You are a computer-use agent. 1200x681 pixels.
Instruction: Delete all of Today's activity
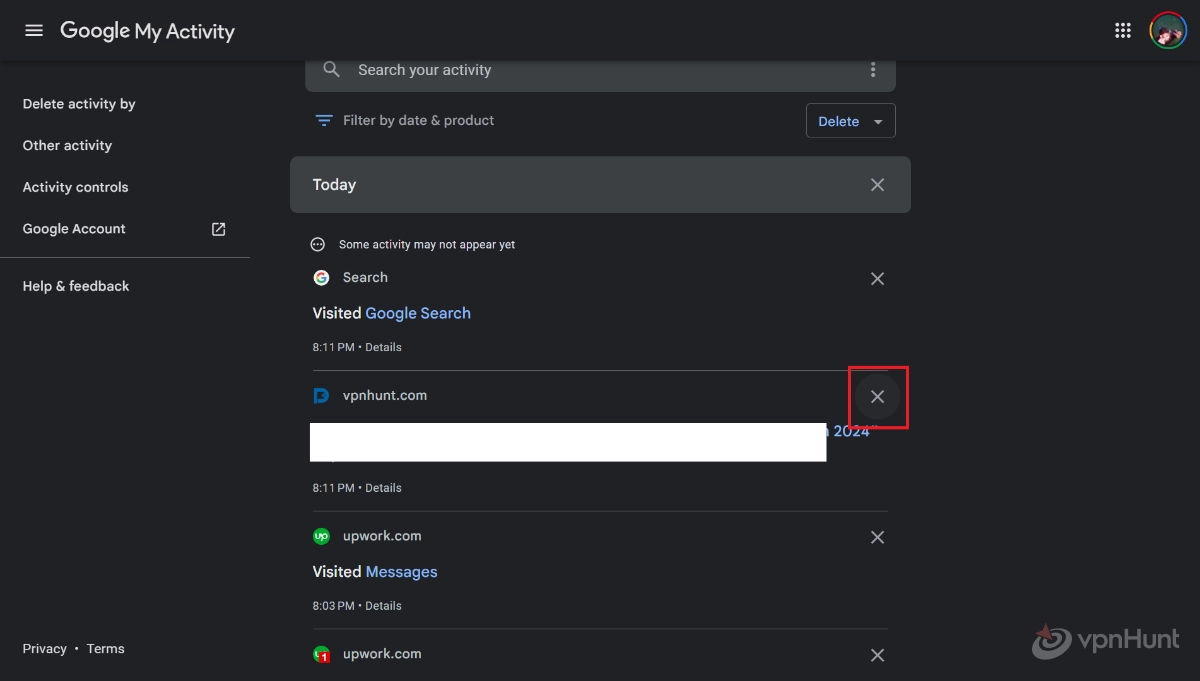(877, 185)
